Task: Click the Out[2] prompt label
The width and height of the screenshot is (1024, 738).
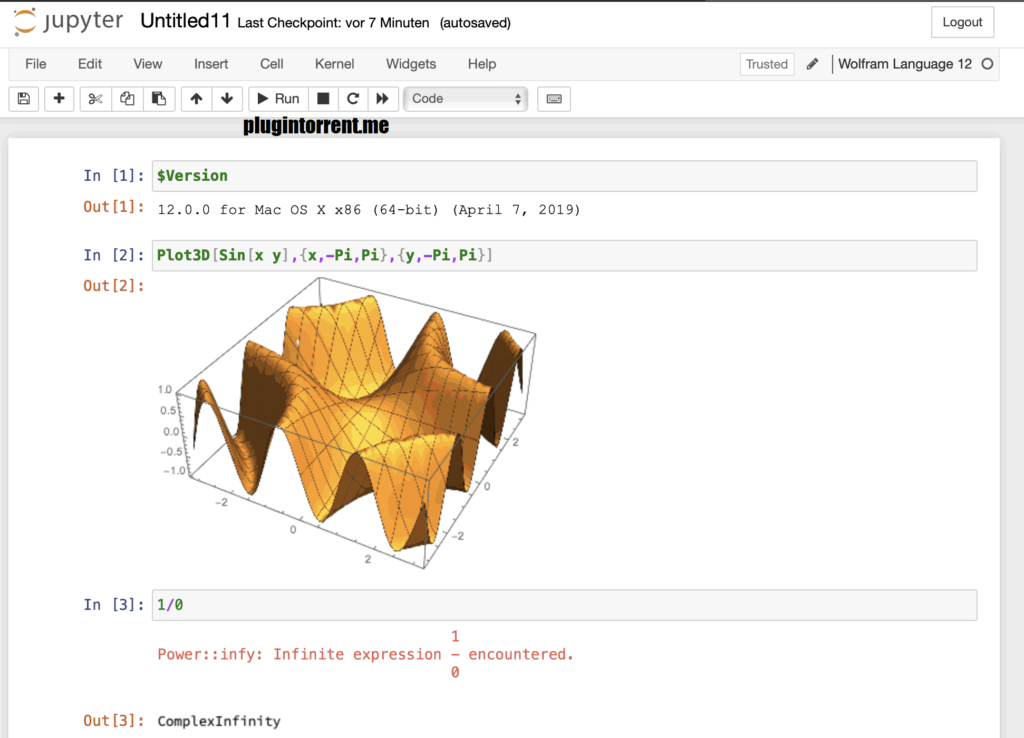Action: (x=113, y=286)
